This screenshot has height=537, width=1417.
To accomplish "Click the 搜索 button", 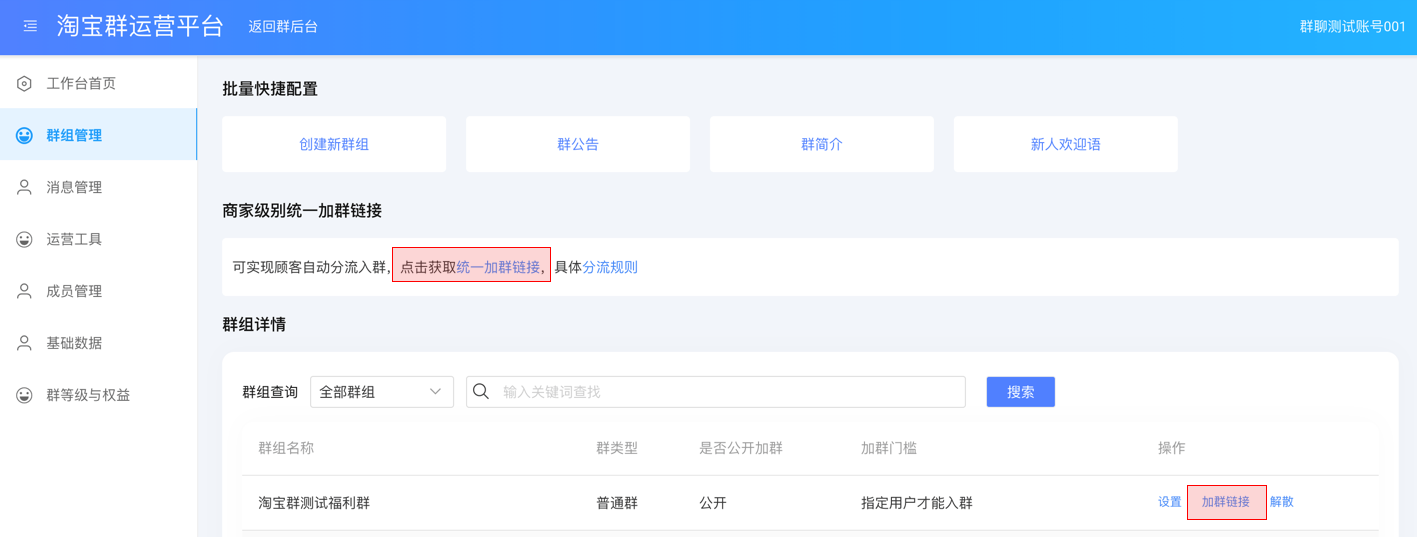I will 1020,392.
